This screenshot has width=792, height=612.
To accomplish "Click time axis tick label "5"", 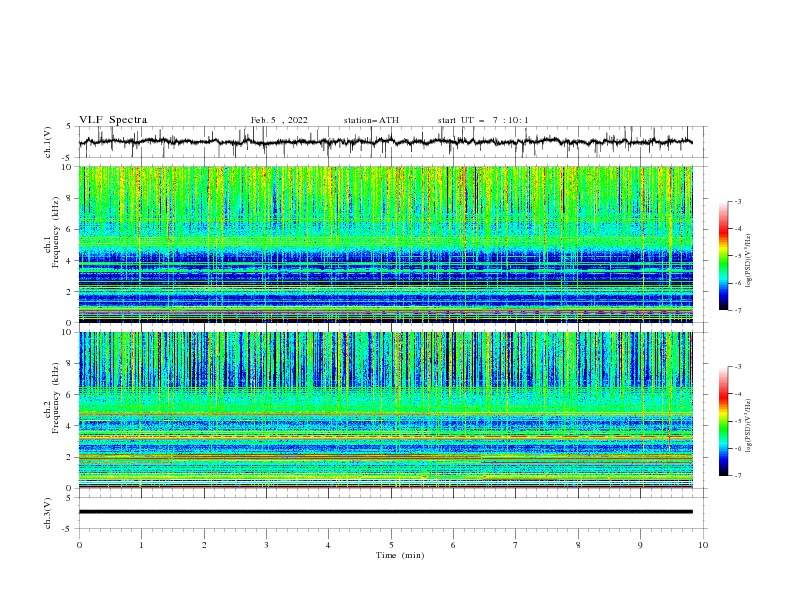I will (x=391, y=545).
